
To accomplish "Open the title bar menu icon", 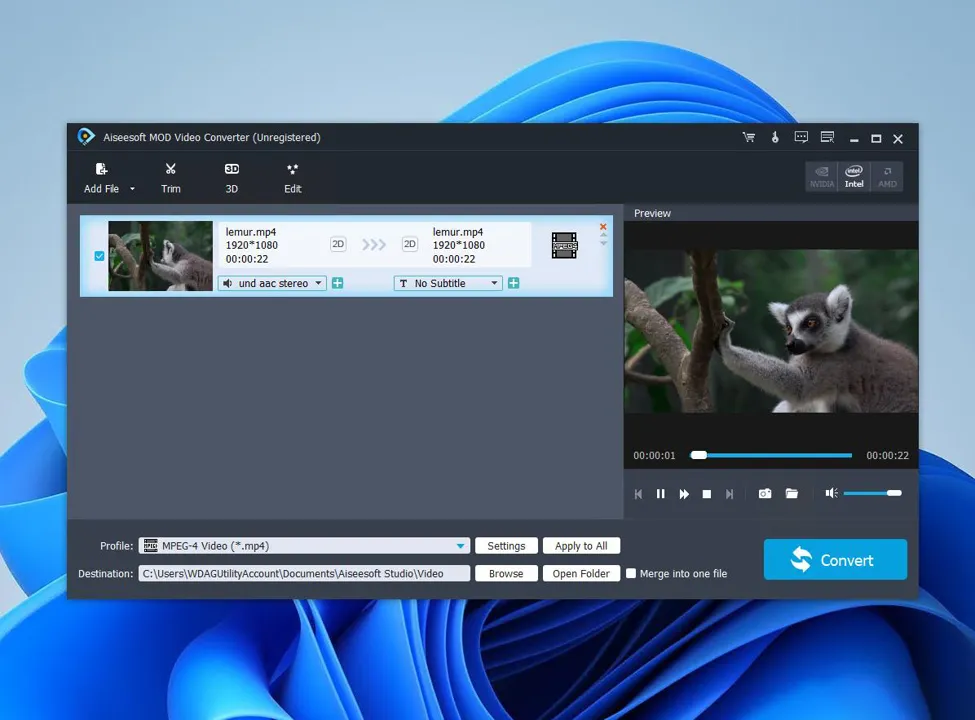I will tap(827, 137).
